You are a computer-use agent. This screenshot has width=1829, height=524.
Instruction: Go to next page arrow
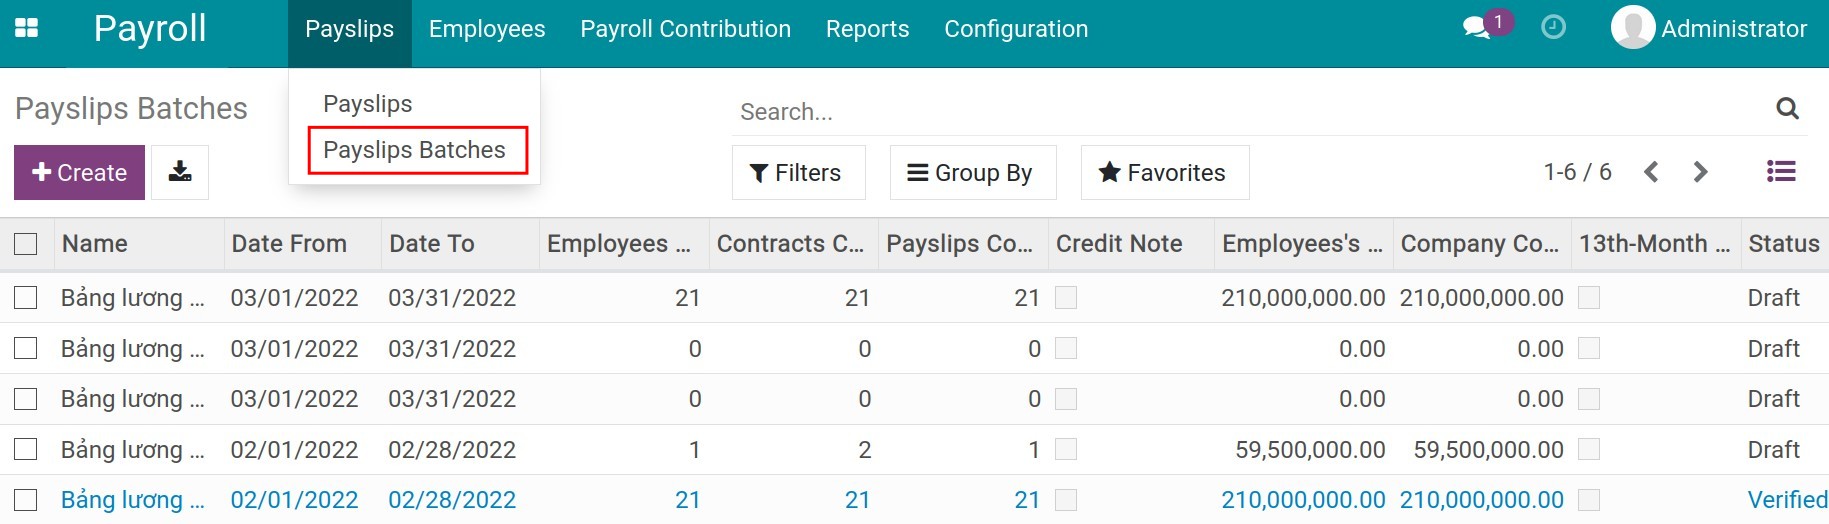pyautogui.click(x=1700, y=172)
